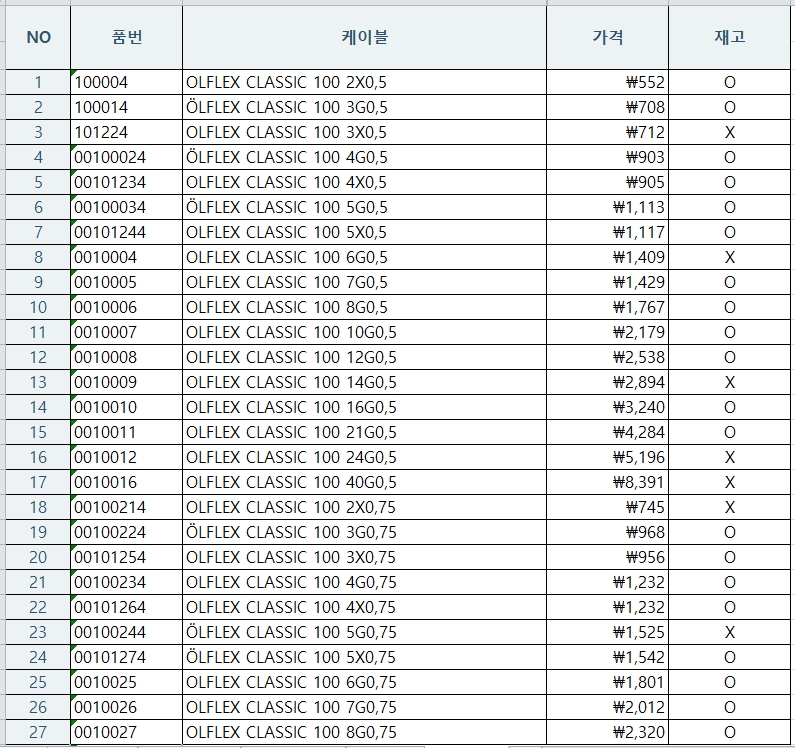The height and width of the screenshot is (748, 795).
Task: Click the 케이블 column header
Action: (364, 37)
